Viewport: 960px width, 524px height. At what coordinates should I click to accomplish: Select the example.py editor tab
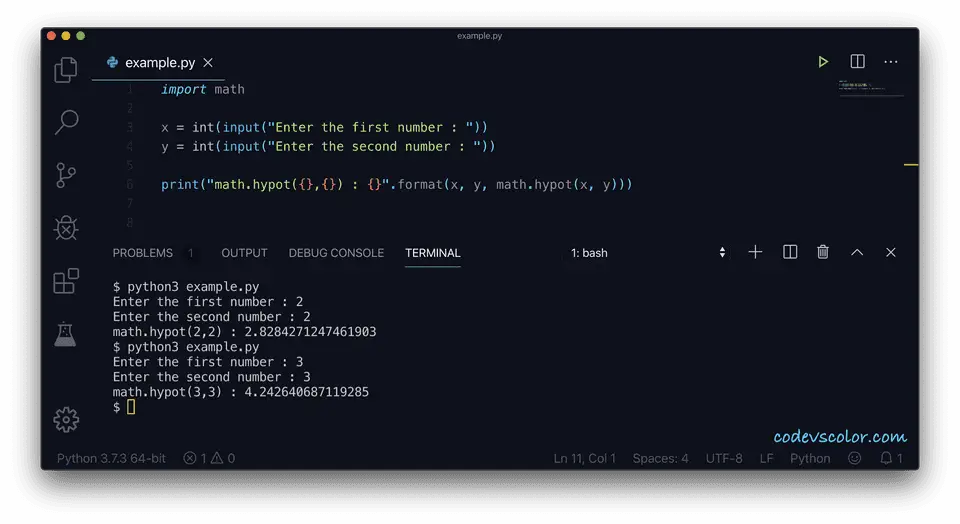pyautogui.click(x=159, y=62)
